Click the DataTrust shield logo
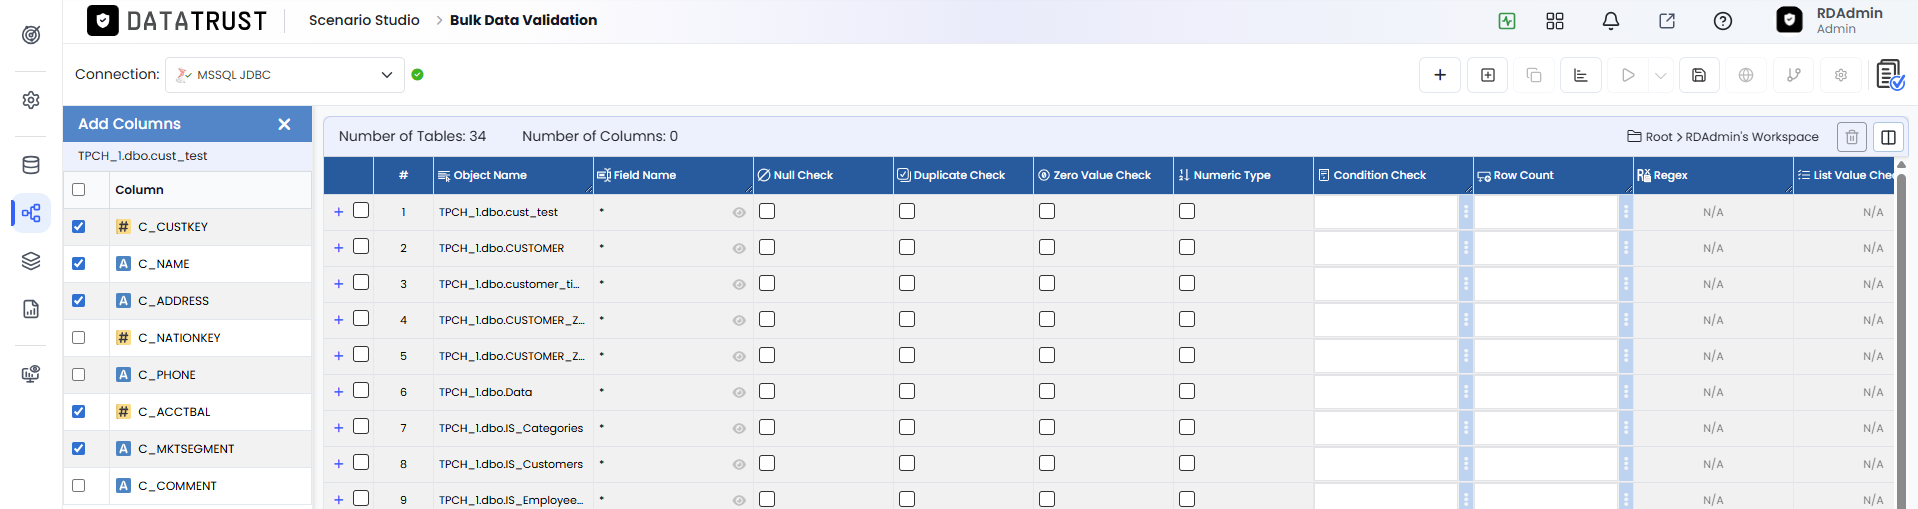This screenshot has width=1918, height=509. pyautogui.click(x=102, y=21)
